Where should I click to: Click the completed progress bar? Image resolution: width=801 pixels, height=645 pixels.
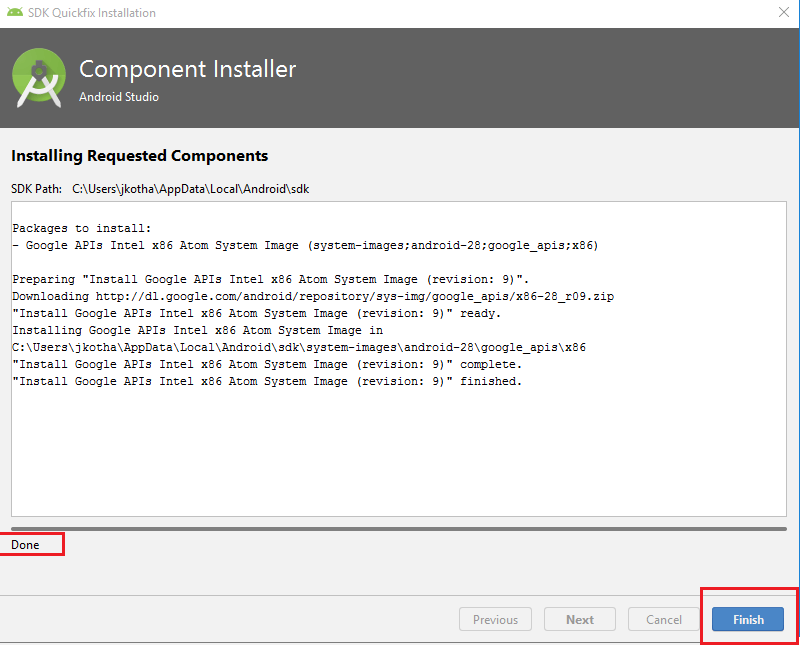pos(399,527)
